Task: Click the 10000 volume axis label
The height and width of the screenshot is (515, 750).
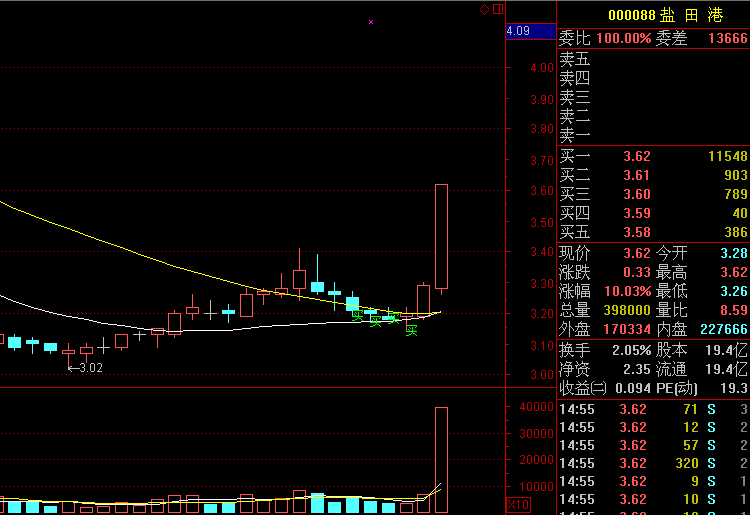Action: click(536, 487)
